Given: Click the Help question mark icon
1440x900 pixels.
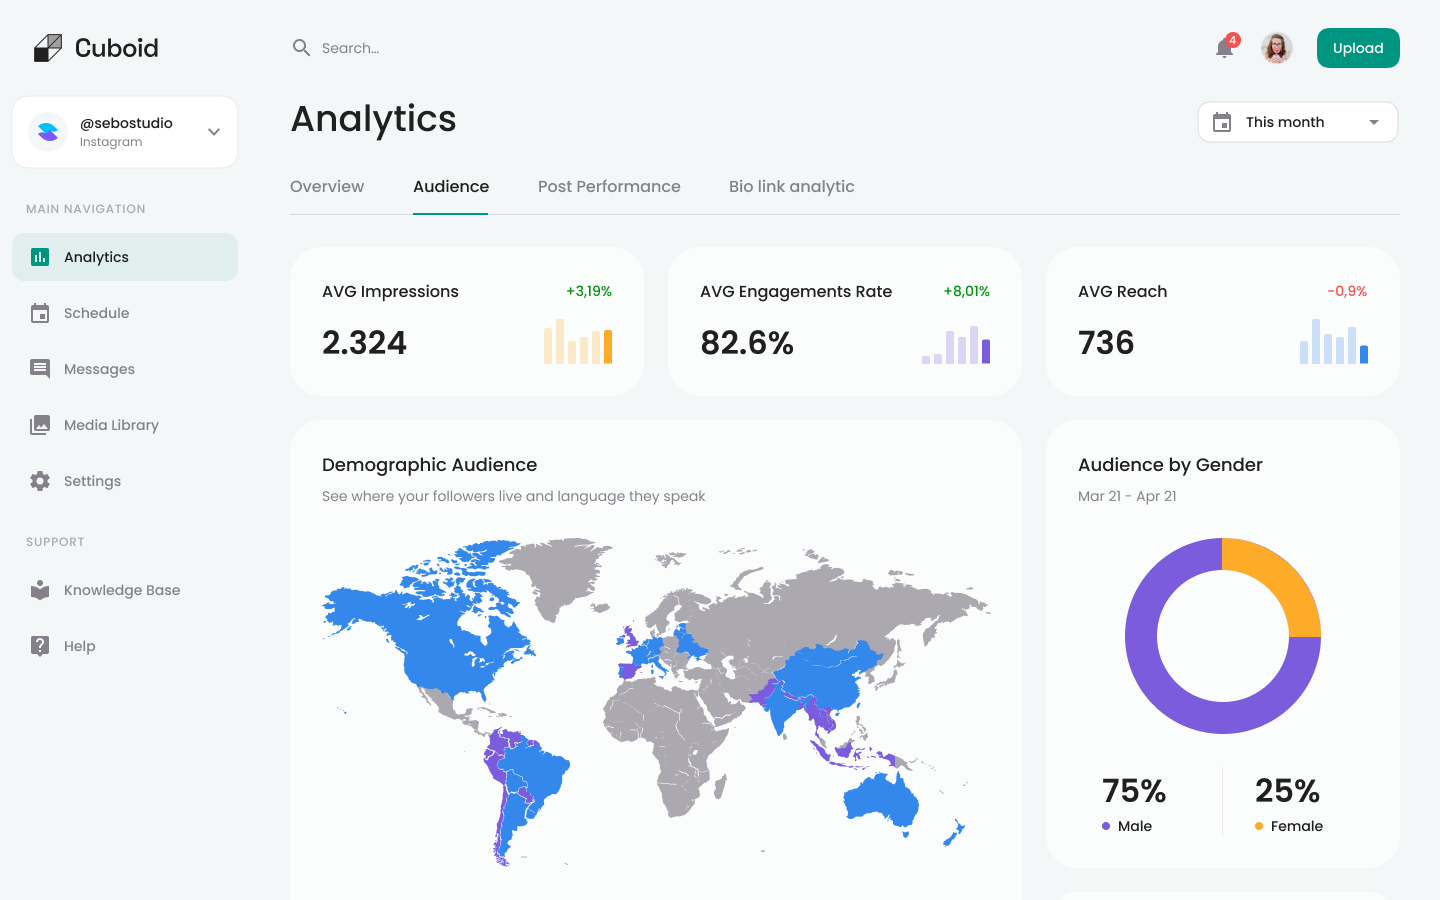Looking at the screenshot, I should click(40, 646).
